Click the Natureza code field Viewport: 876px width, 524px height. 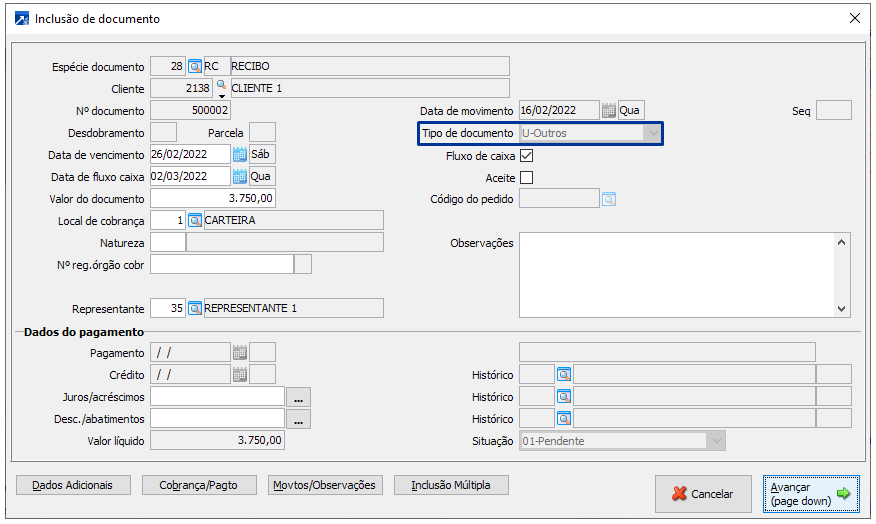click(168, 242)
